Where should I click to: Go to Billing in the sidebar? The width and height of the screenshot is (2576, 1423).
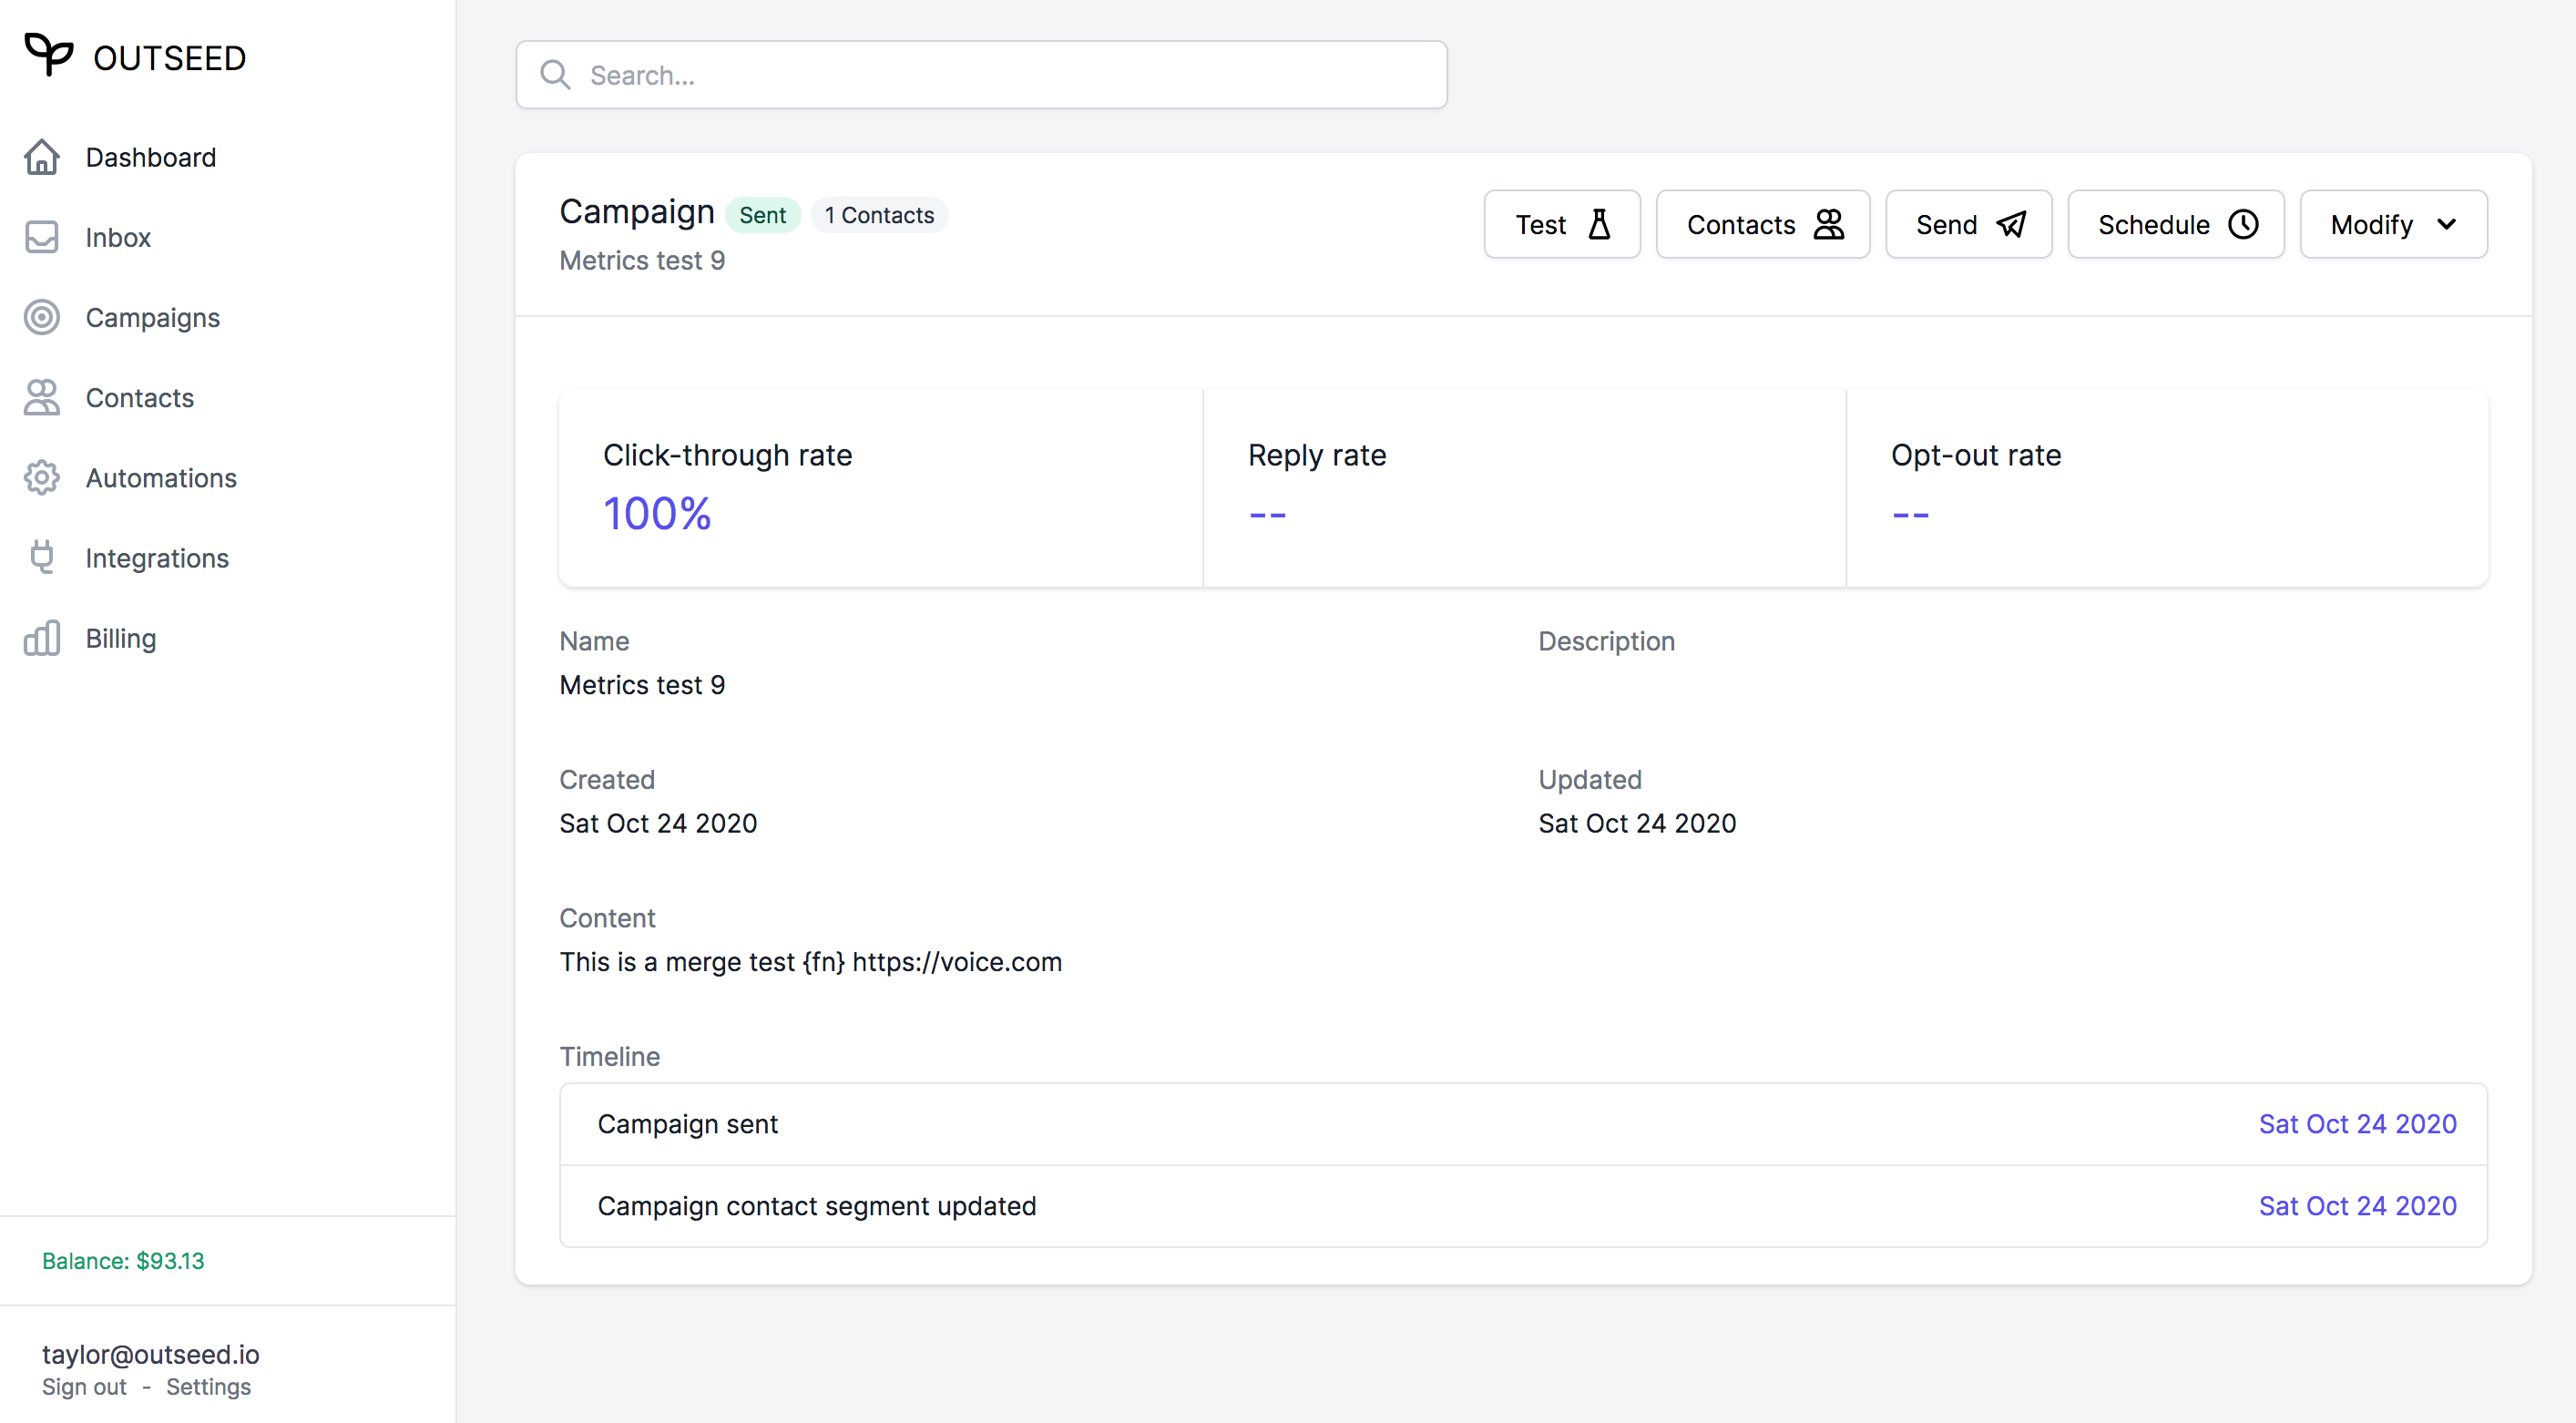[x=121, y=638]
